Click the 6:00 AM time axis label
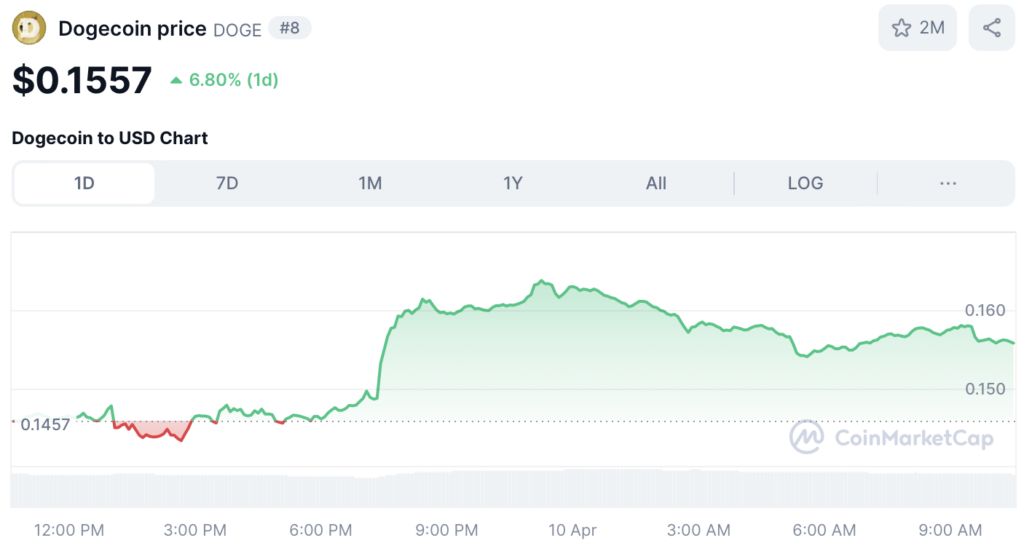Image resolution: width=1024 pixels, height=543 pixels. point(824,530)
